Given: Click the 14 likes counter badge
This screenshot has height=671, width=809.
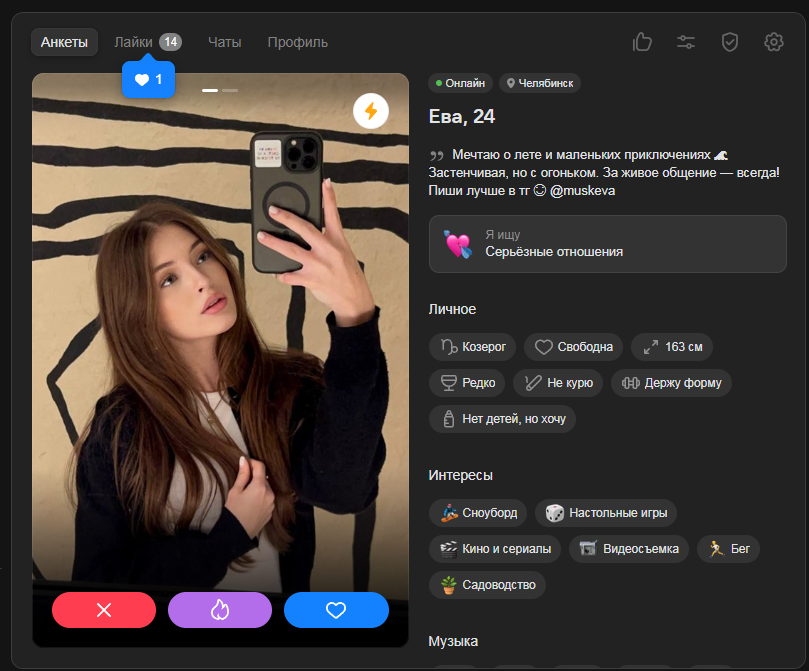Looking at the screenshot, I should tap(170, 42).
